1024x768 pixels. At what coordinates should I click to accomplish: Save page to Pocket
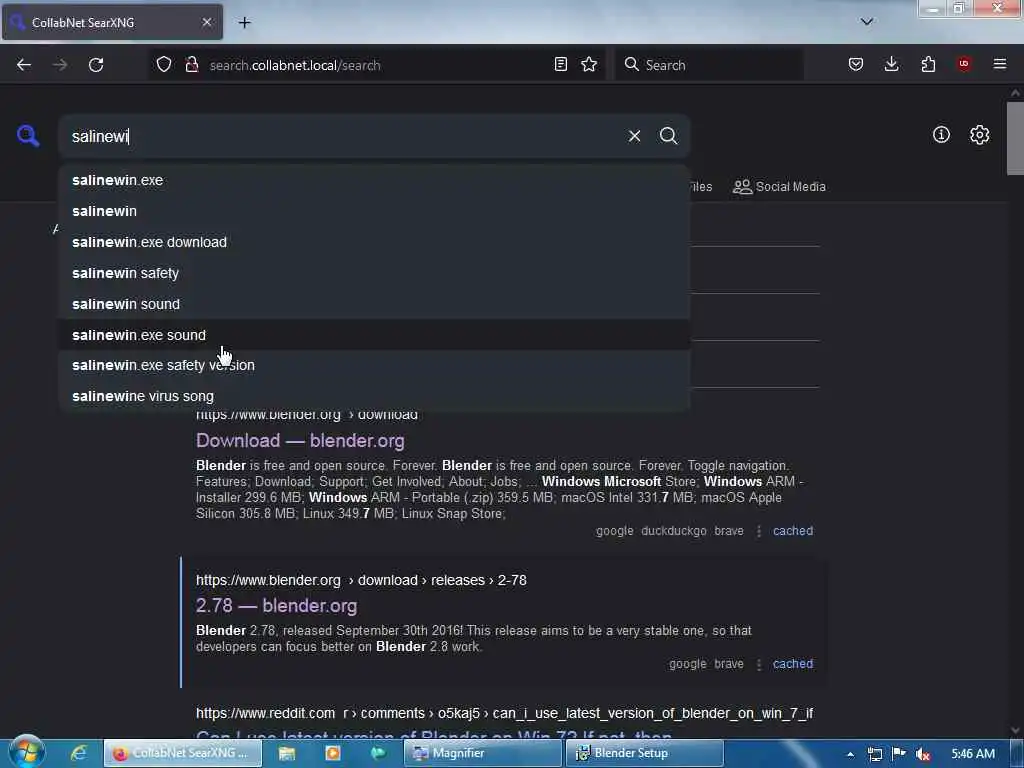point(856,65)
